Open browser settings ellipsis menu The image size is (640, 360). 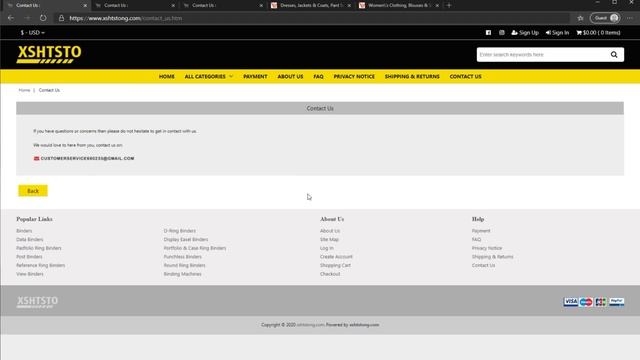[x=630, y=18]
